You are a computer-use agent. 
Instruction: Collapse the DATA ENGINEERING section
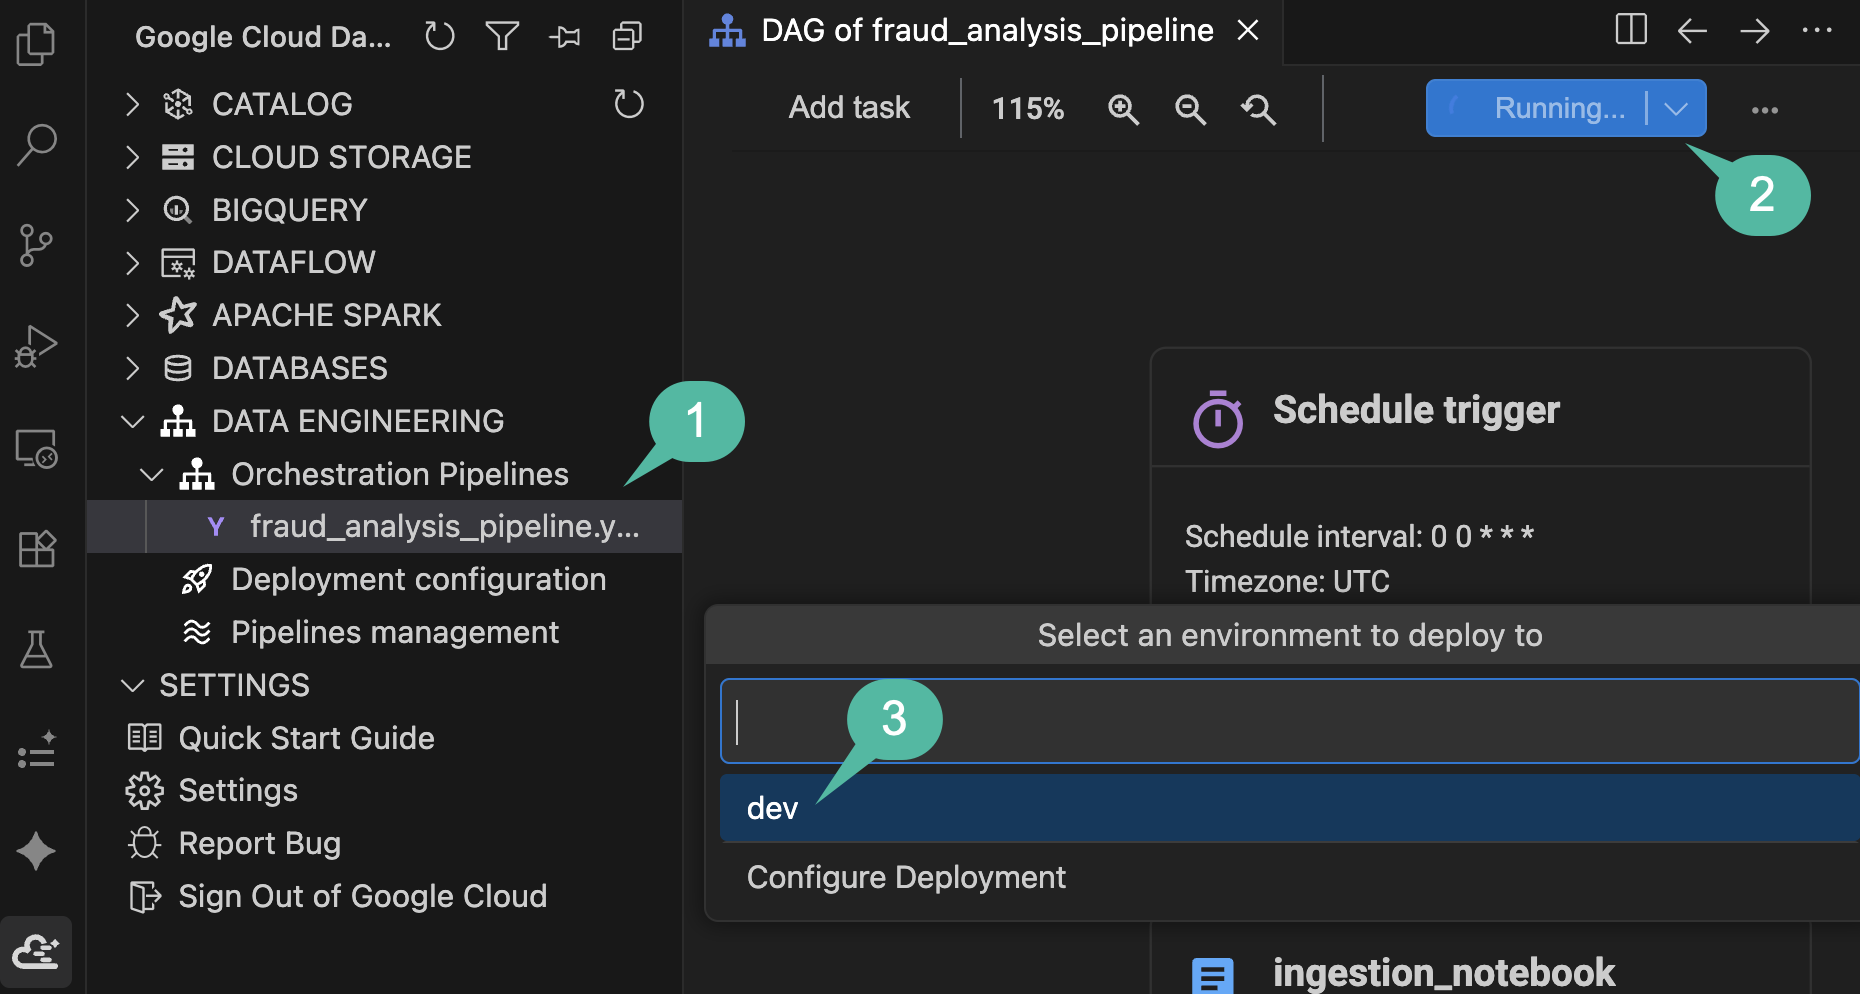[132, 421]
